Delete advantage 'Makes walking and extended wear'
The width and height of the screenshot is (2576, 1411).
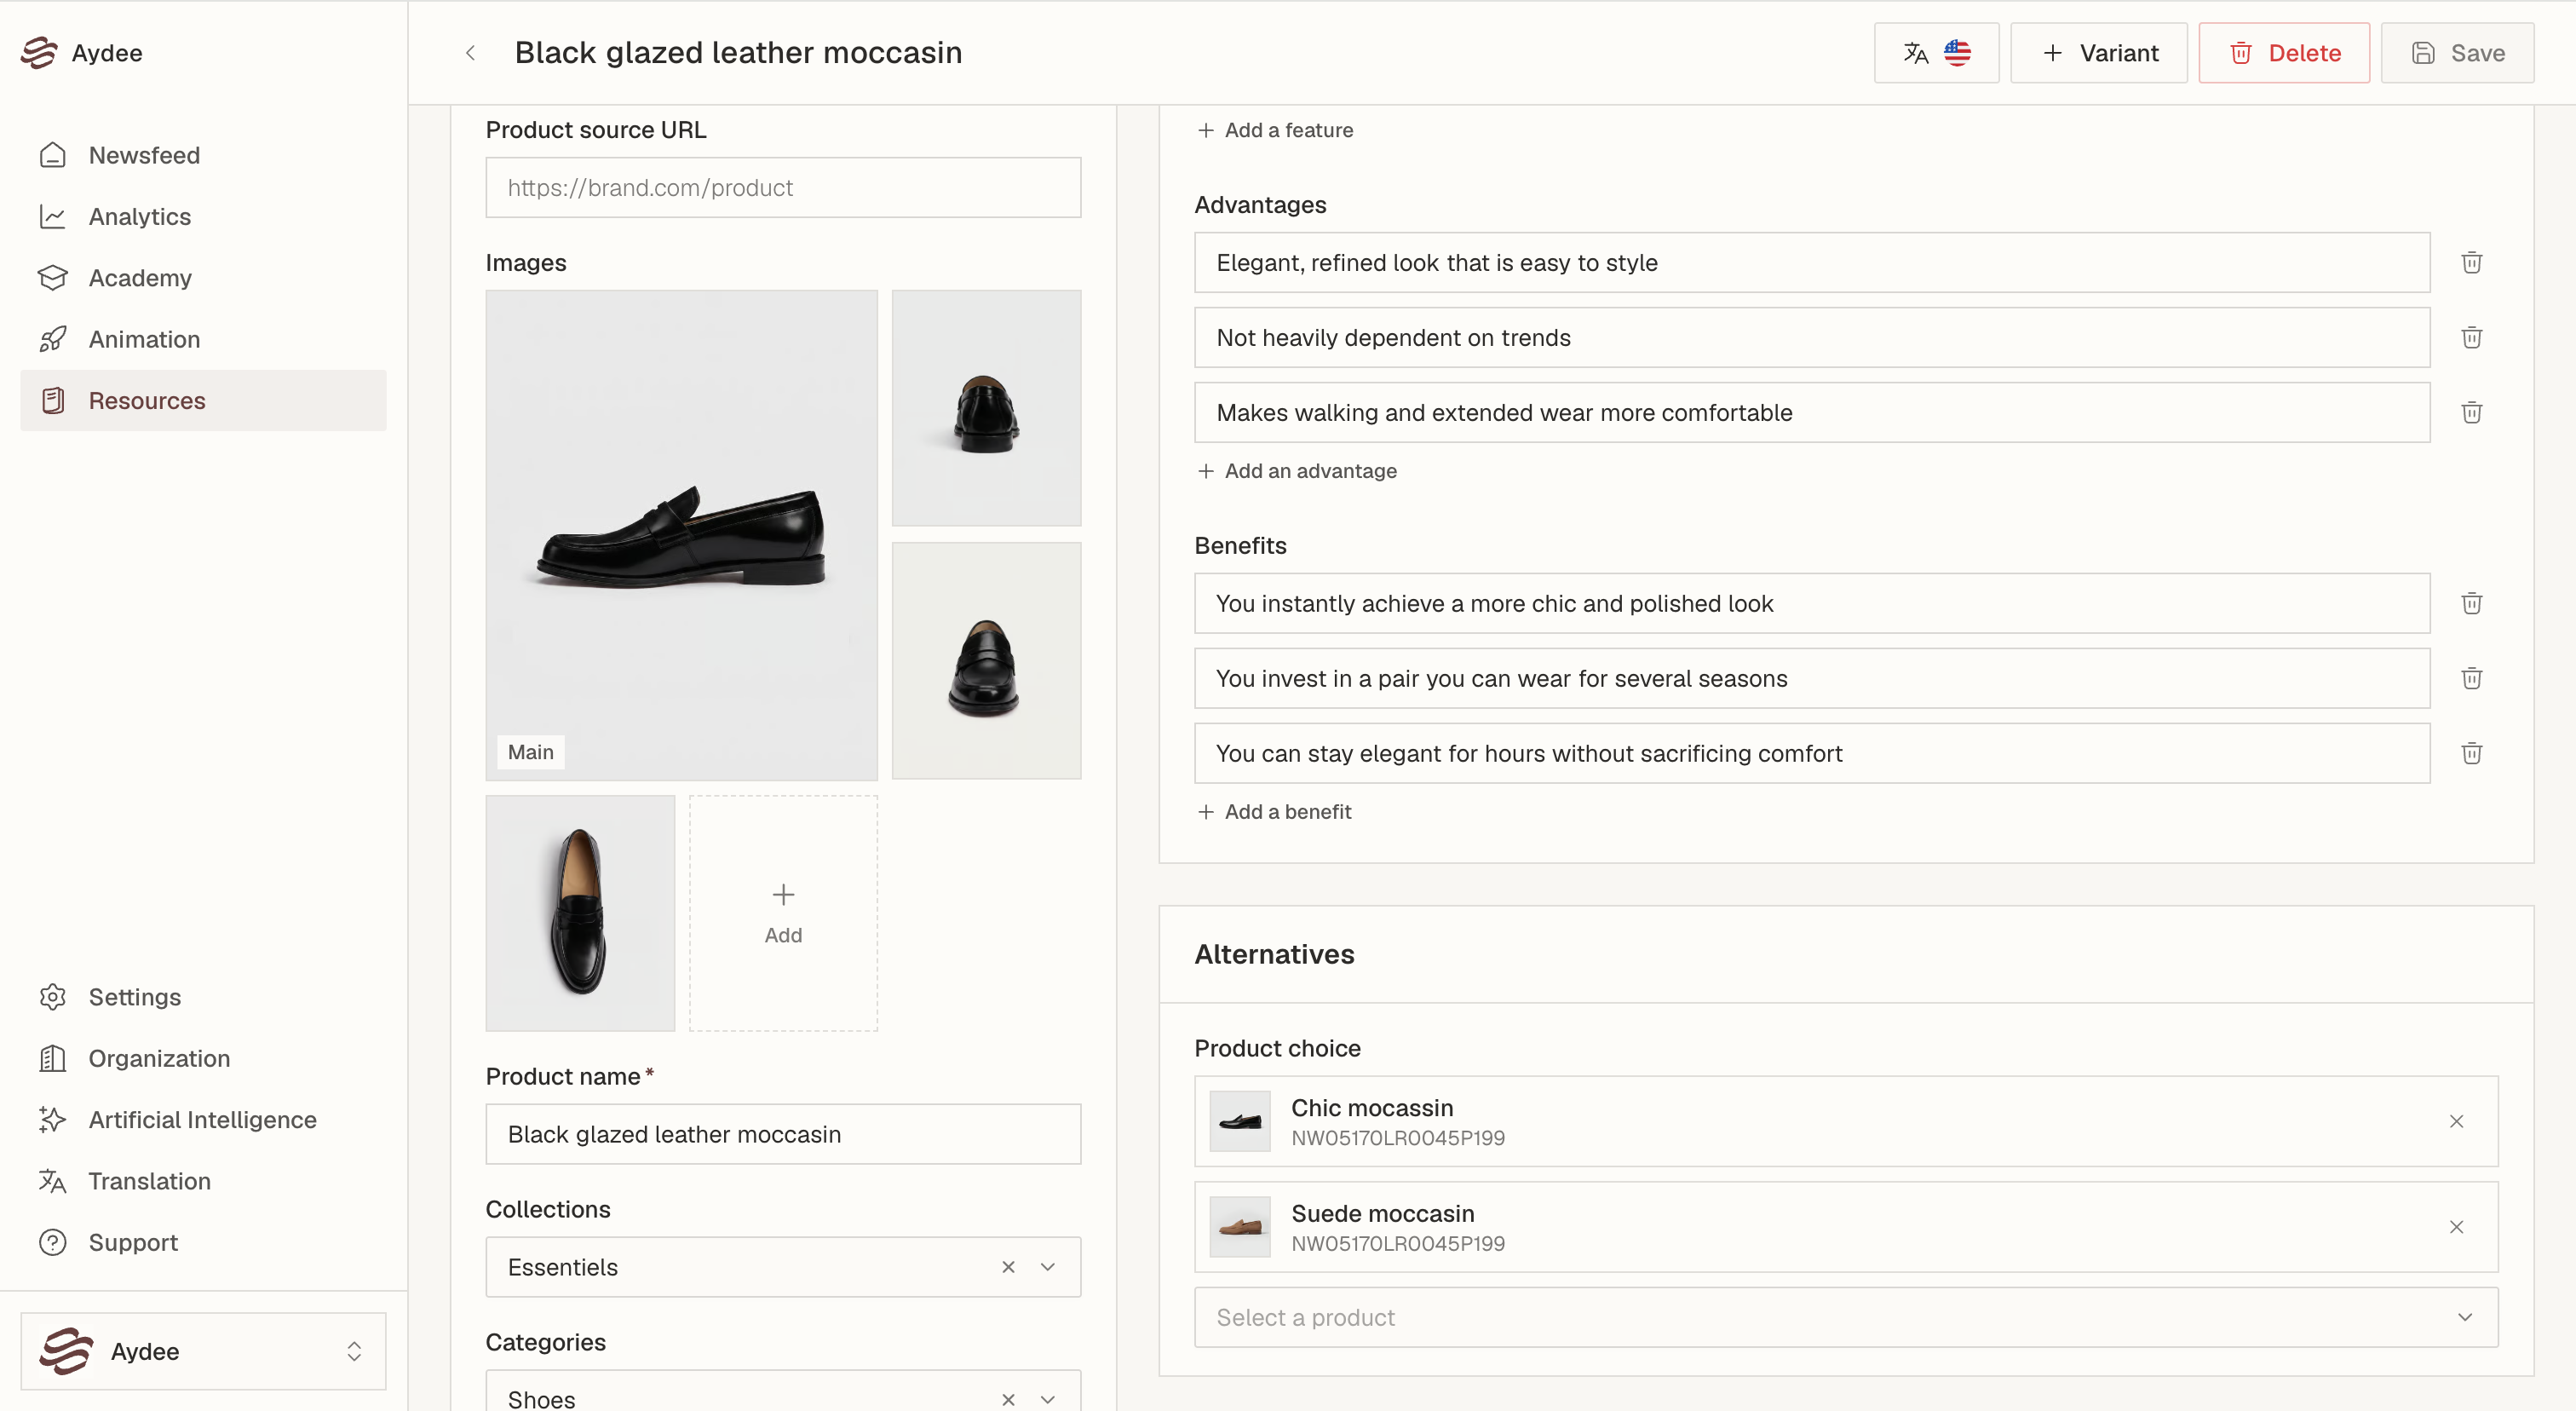tap(2471, 412)
